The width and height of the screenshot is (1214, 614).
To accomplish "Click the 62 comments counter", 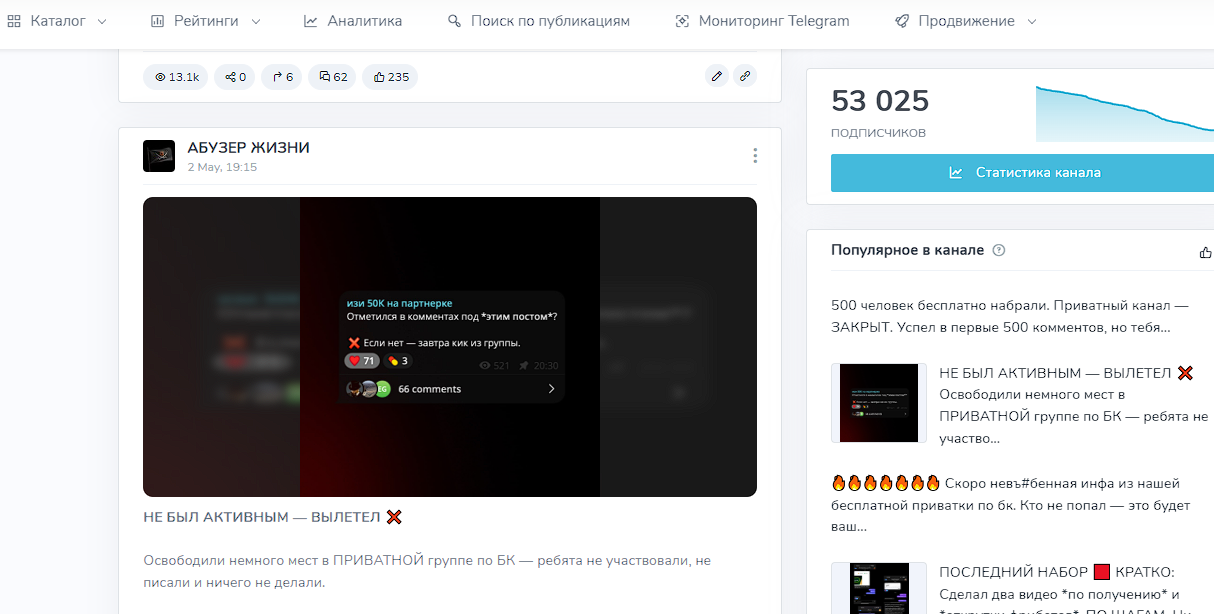I will pyautogui.click(x=333, y=77).
